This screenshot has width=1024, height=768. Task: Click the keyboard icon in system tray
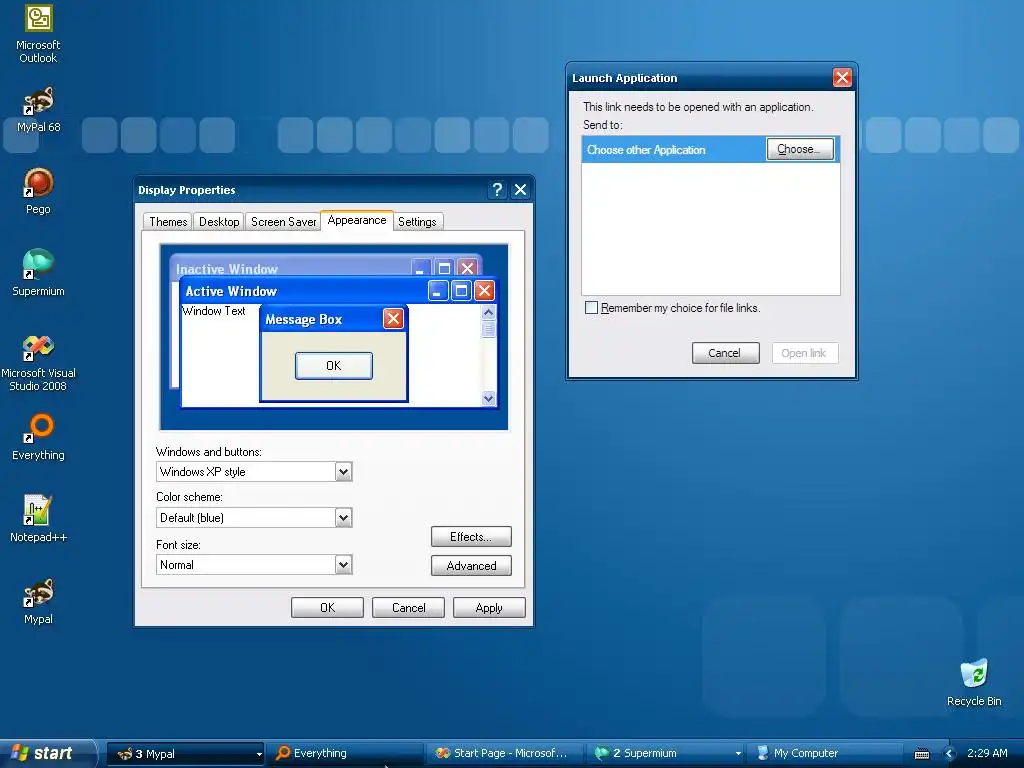921,754
